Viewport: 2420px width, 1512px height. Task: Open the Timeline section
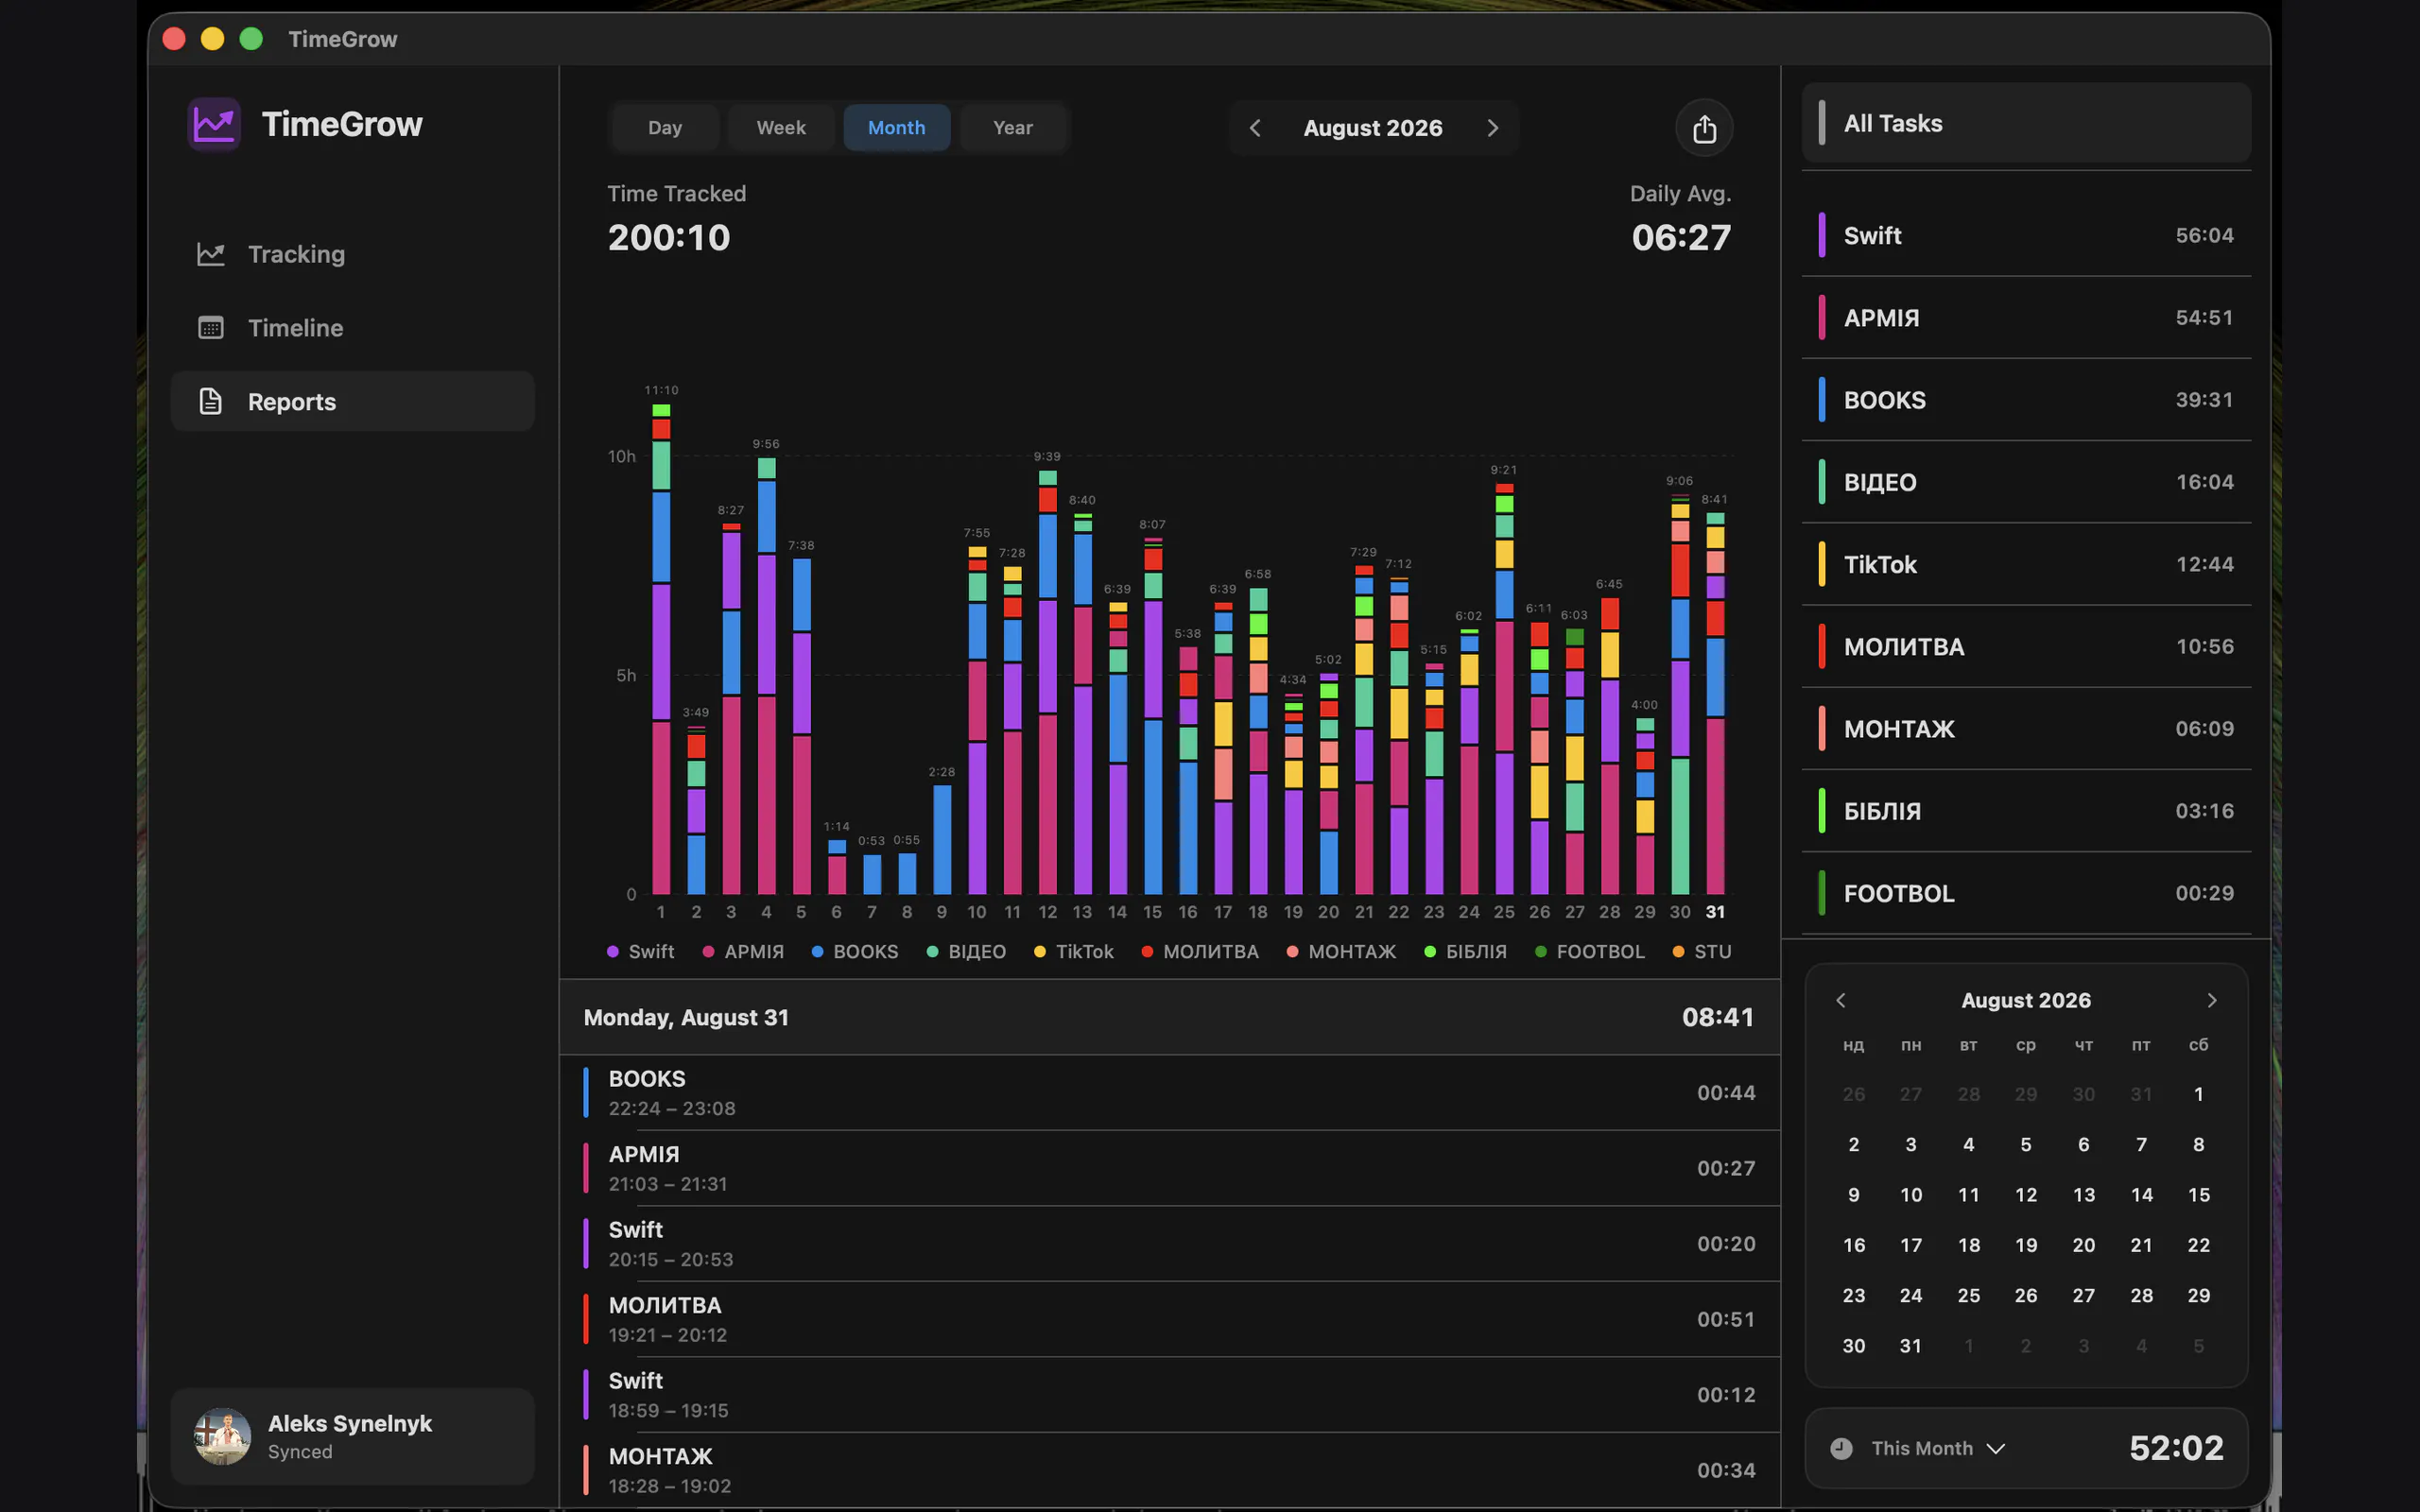[353, 328]
